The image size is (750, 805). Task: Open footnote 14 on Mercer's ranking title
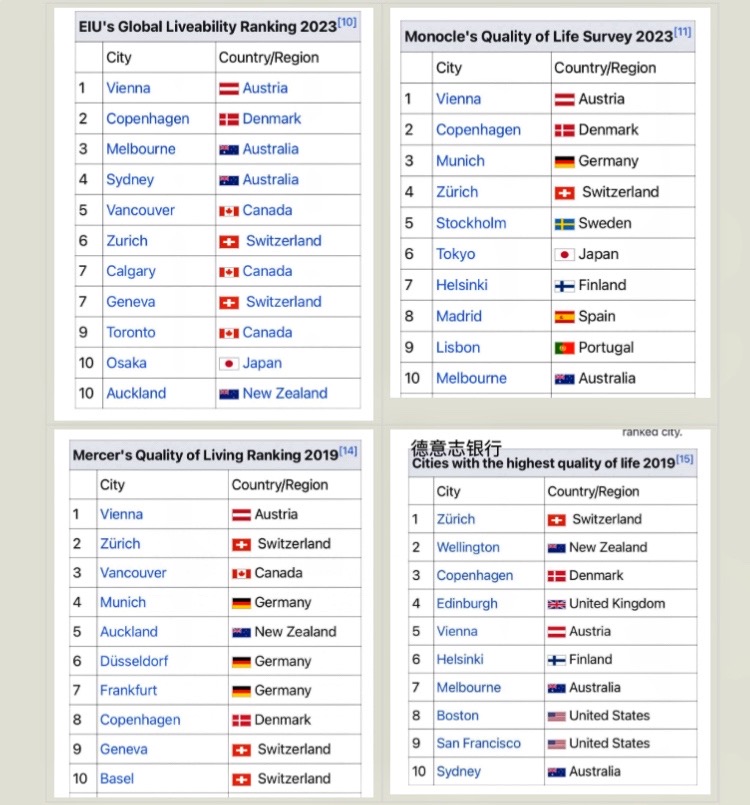347,451
